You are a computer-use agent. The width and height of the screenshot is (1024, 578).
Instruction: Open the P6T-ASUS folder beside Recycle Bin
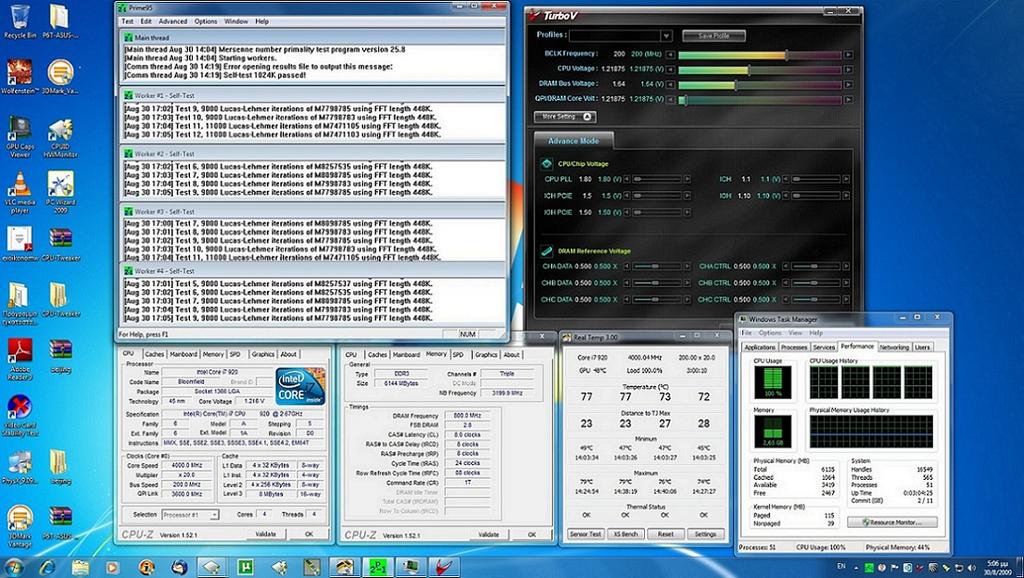(60, 21)
